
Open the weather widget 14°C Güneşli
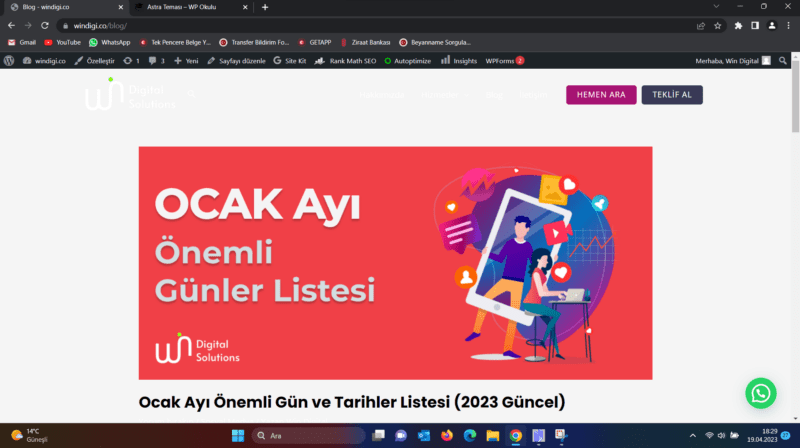click(30, 436)
